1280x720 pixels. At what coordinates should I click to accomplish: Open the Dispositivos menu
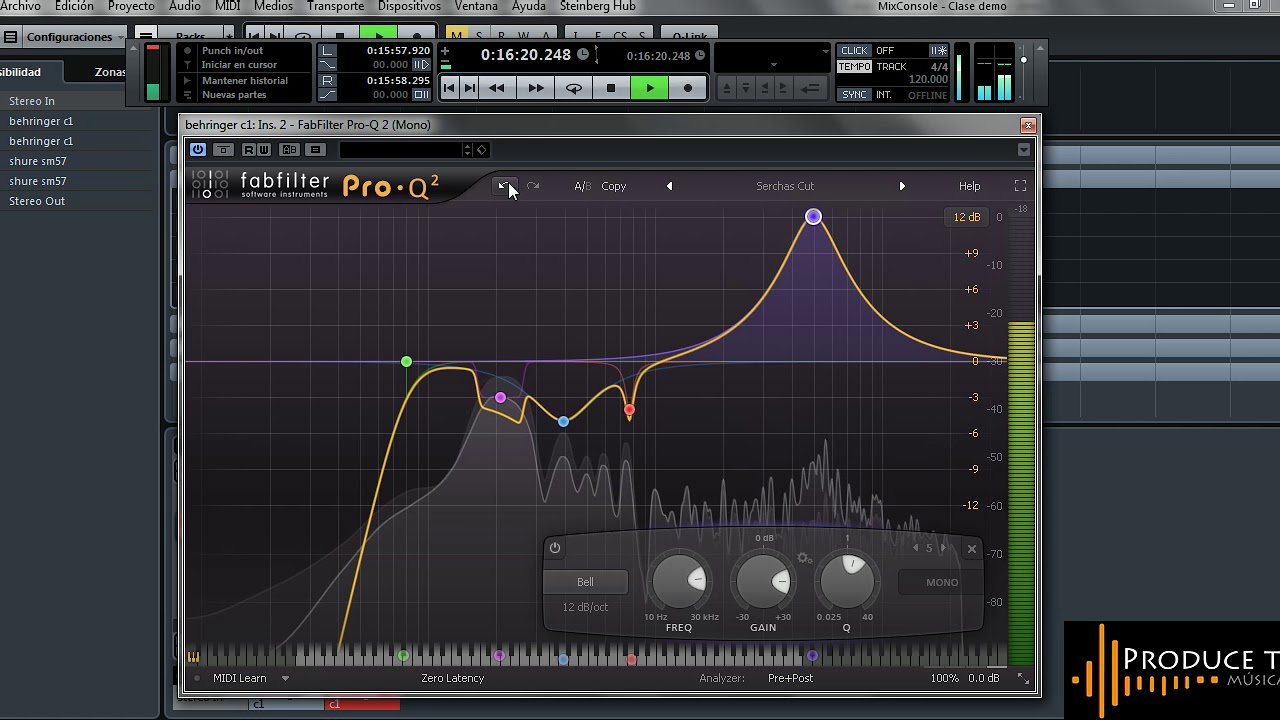click(x=409, y=6)
